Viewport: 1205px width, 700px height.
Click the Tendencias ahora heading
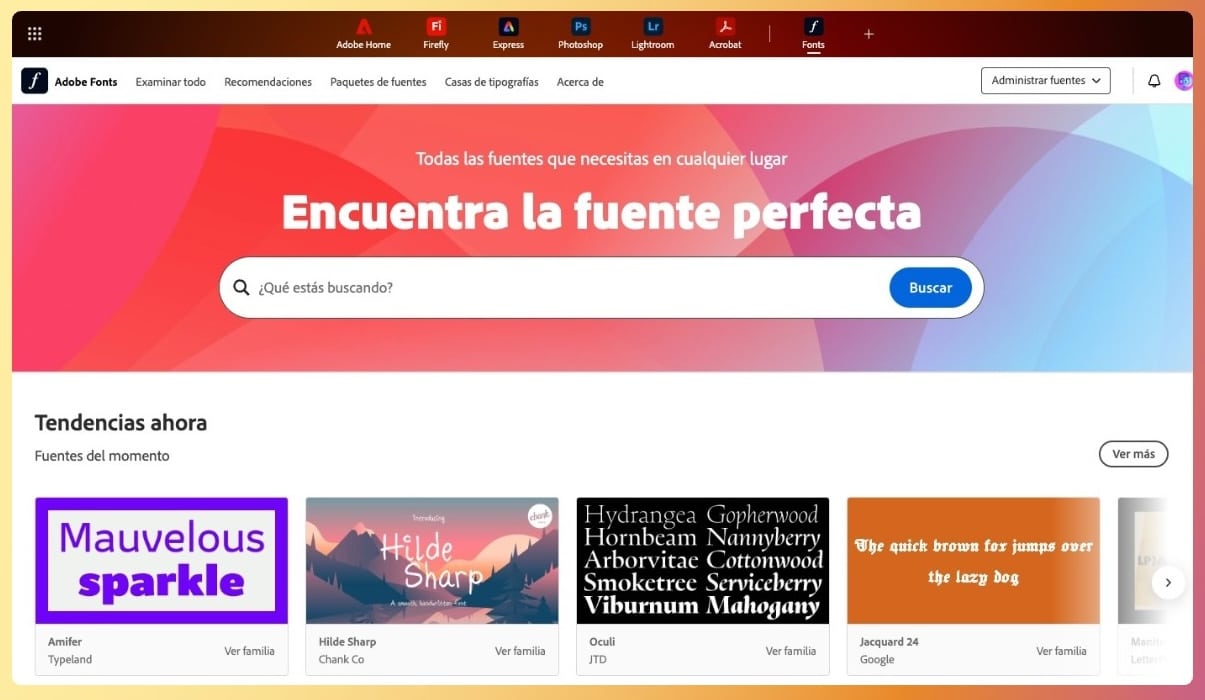point(121,423)
